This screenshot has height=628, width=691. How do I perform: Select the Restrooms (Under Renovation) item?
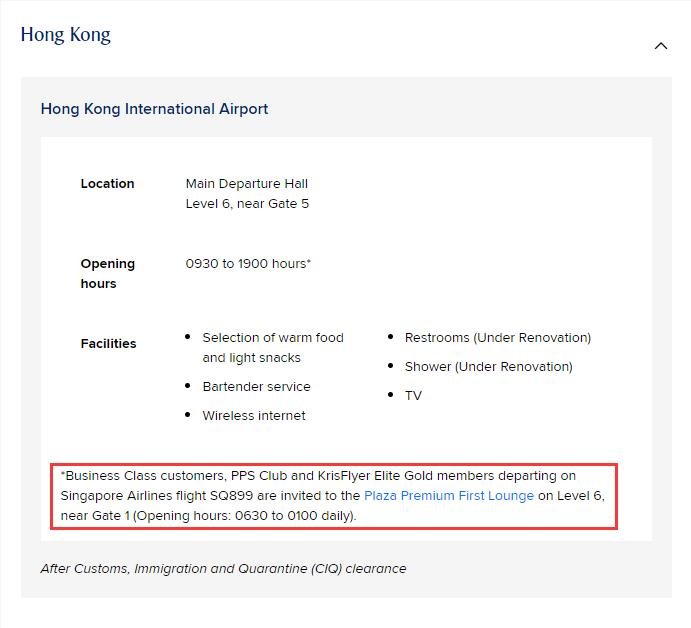[498, 338]
